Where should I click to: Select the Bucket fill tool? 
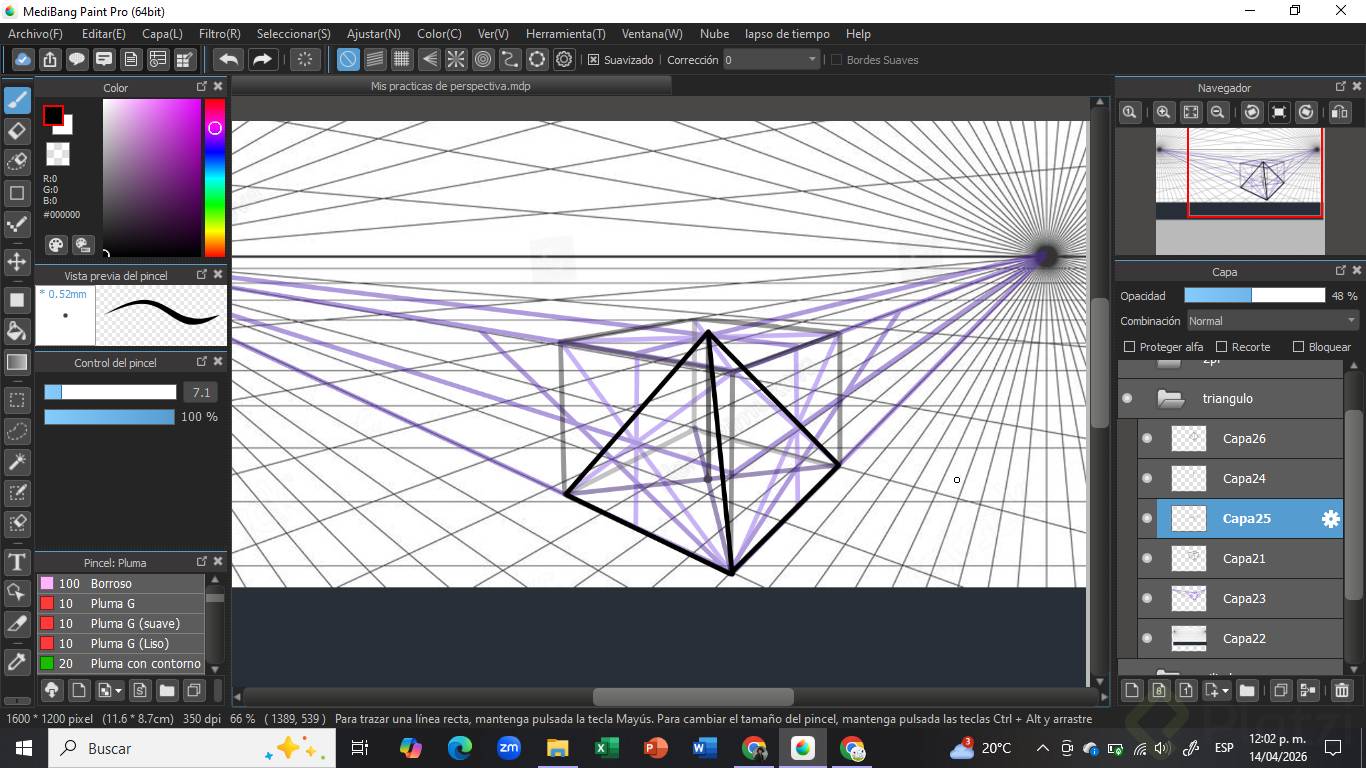coord(17,331)
